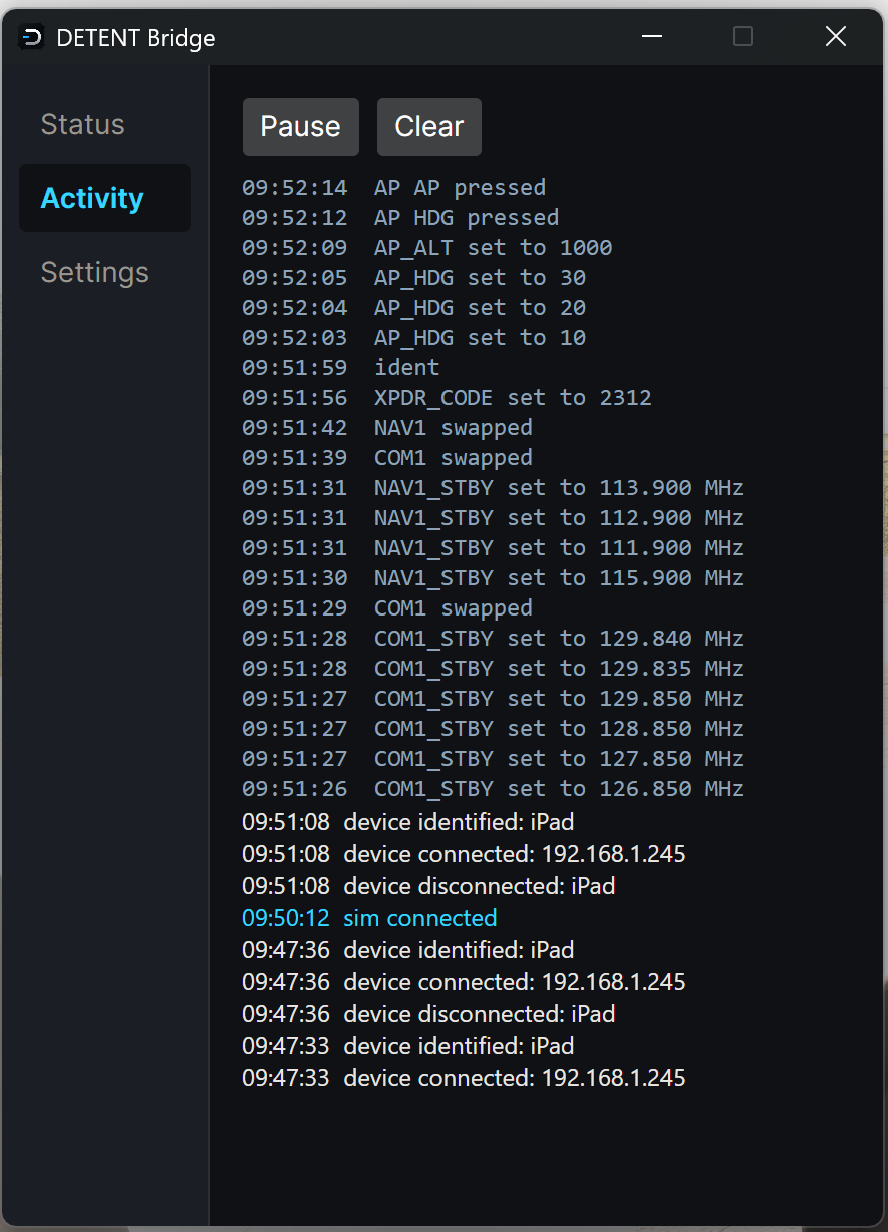The height and width of the screenshot is (1232, 888).
Task: Click 'XPDR_CODE set to 2312' entry
Action: [x=447, y=397]
